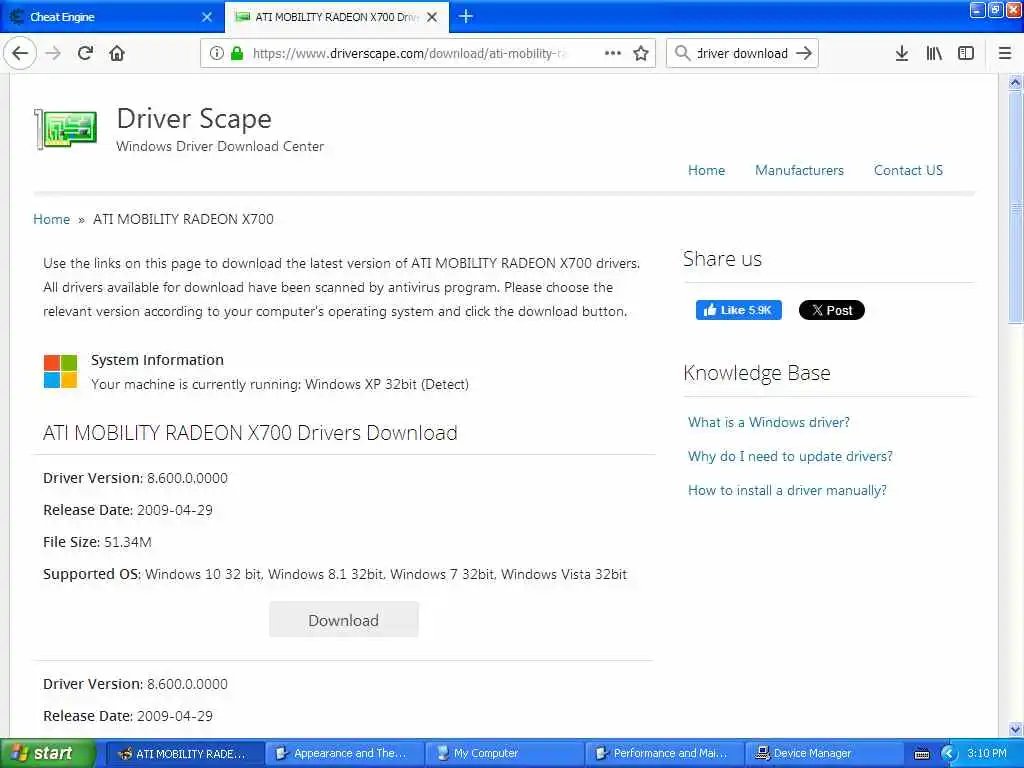
Task: Open the Windows start button
Action: pos(48,754)
